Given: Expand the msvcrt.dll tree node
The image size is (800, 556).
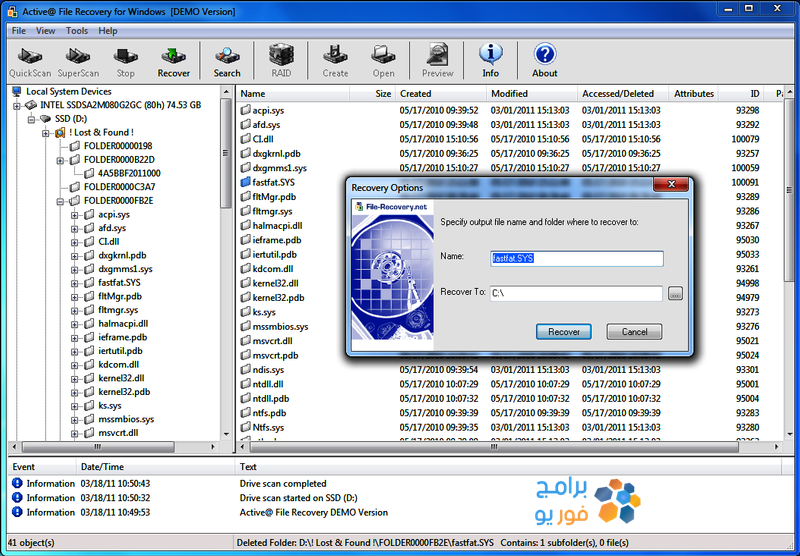Looking at the screenshot, I should click(x=74, y=433).
